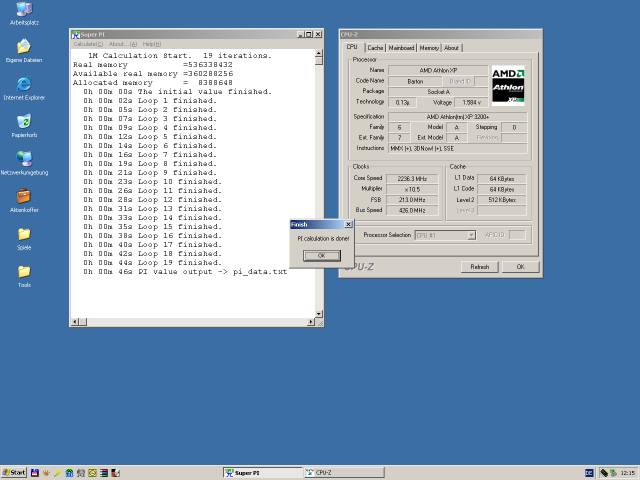Click the DE keyboard language indicator

pos(589,473)
